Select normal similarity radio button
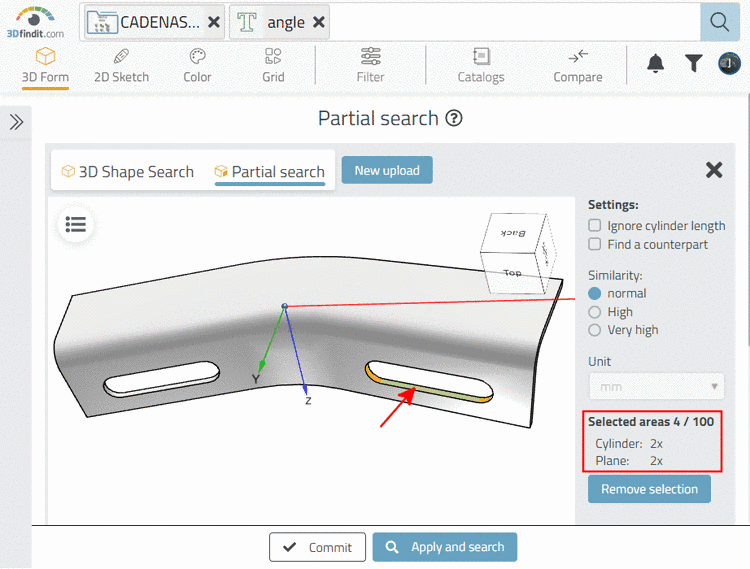The height and width of the screenshot is (569, 750). (x=595, y=293)
